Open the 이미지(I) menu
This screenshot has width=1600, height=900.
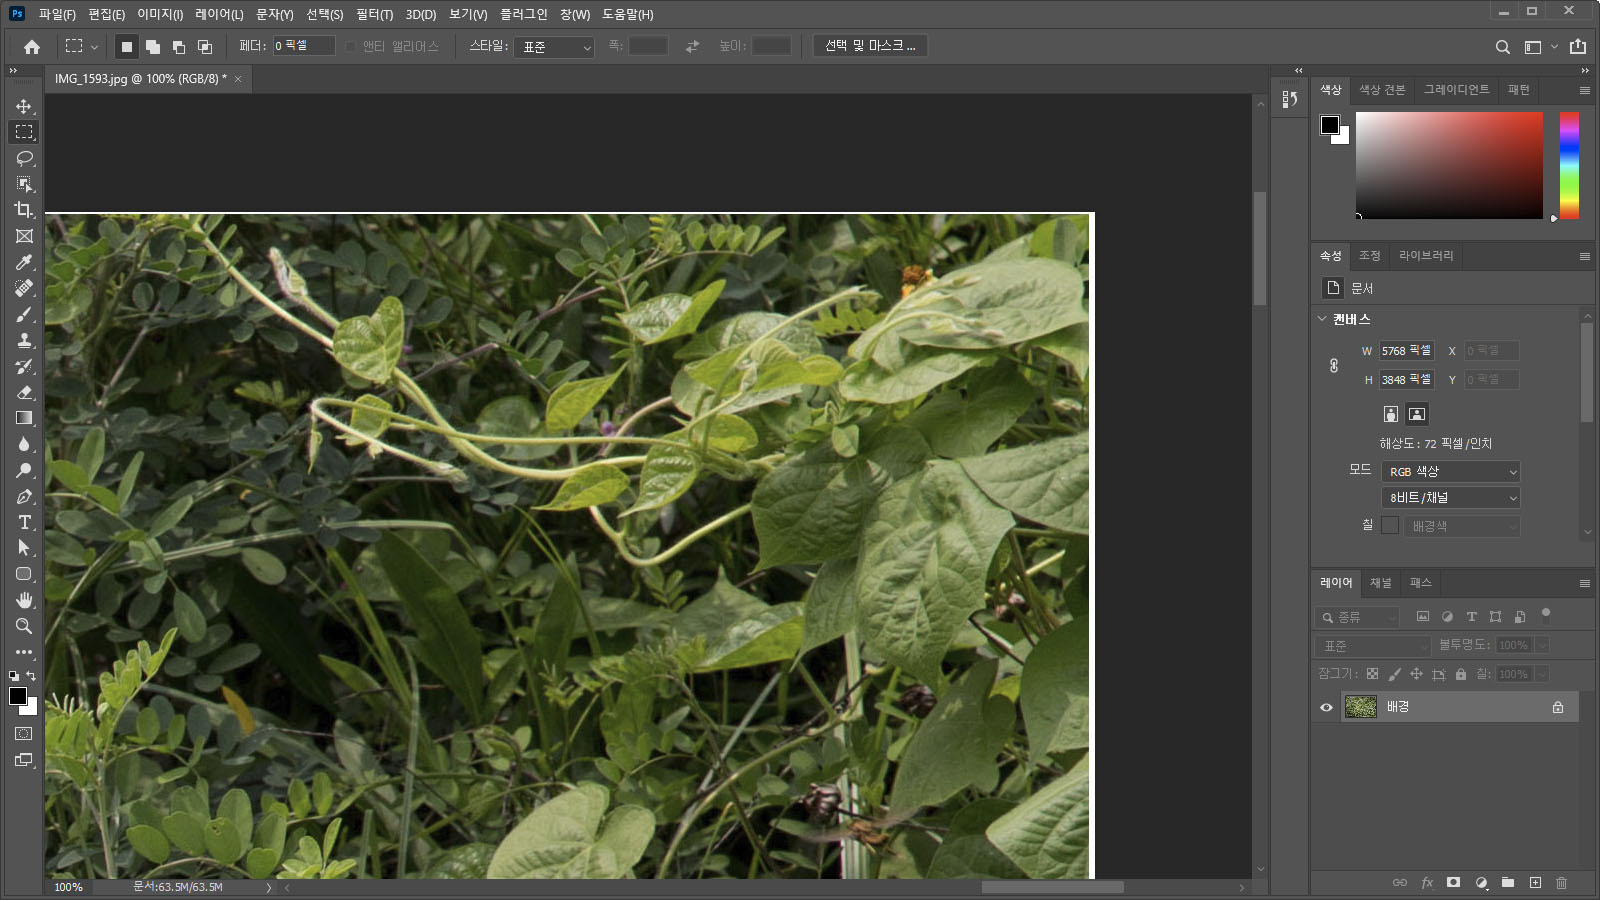[160, 14]
